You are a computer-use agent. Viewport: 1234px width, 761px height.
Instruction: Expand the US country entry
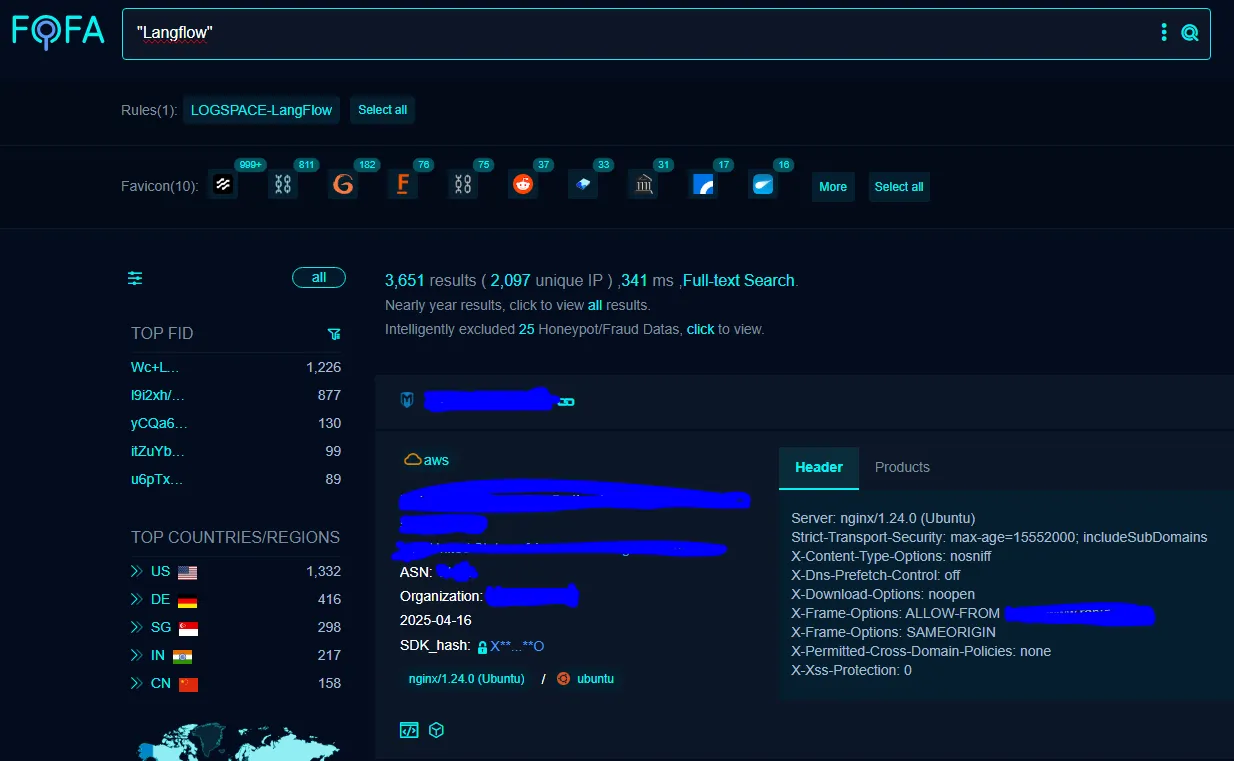click(x=134, y=571)
